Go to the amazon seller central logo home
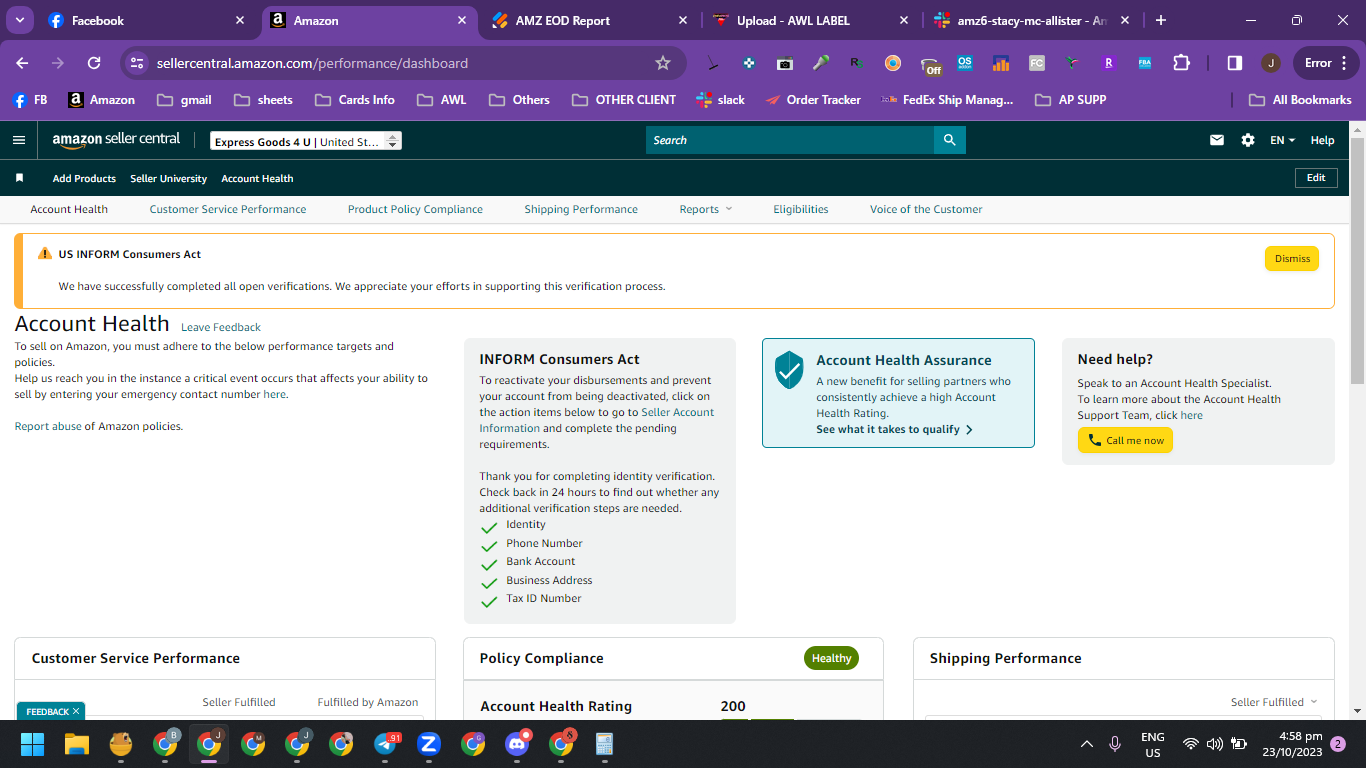Image resolution: width=1366 pixels, height=768 pixels. [116, 140]
